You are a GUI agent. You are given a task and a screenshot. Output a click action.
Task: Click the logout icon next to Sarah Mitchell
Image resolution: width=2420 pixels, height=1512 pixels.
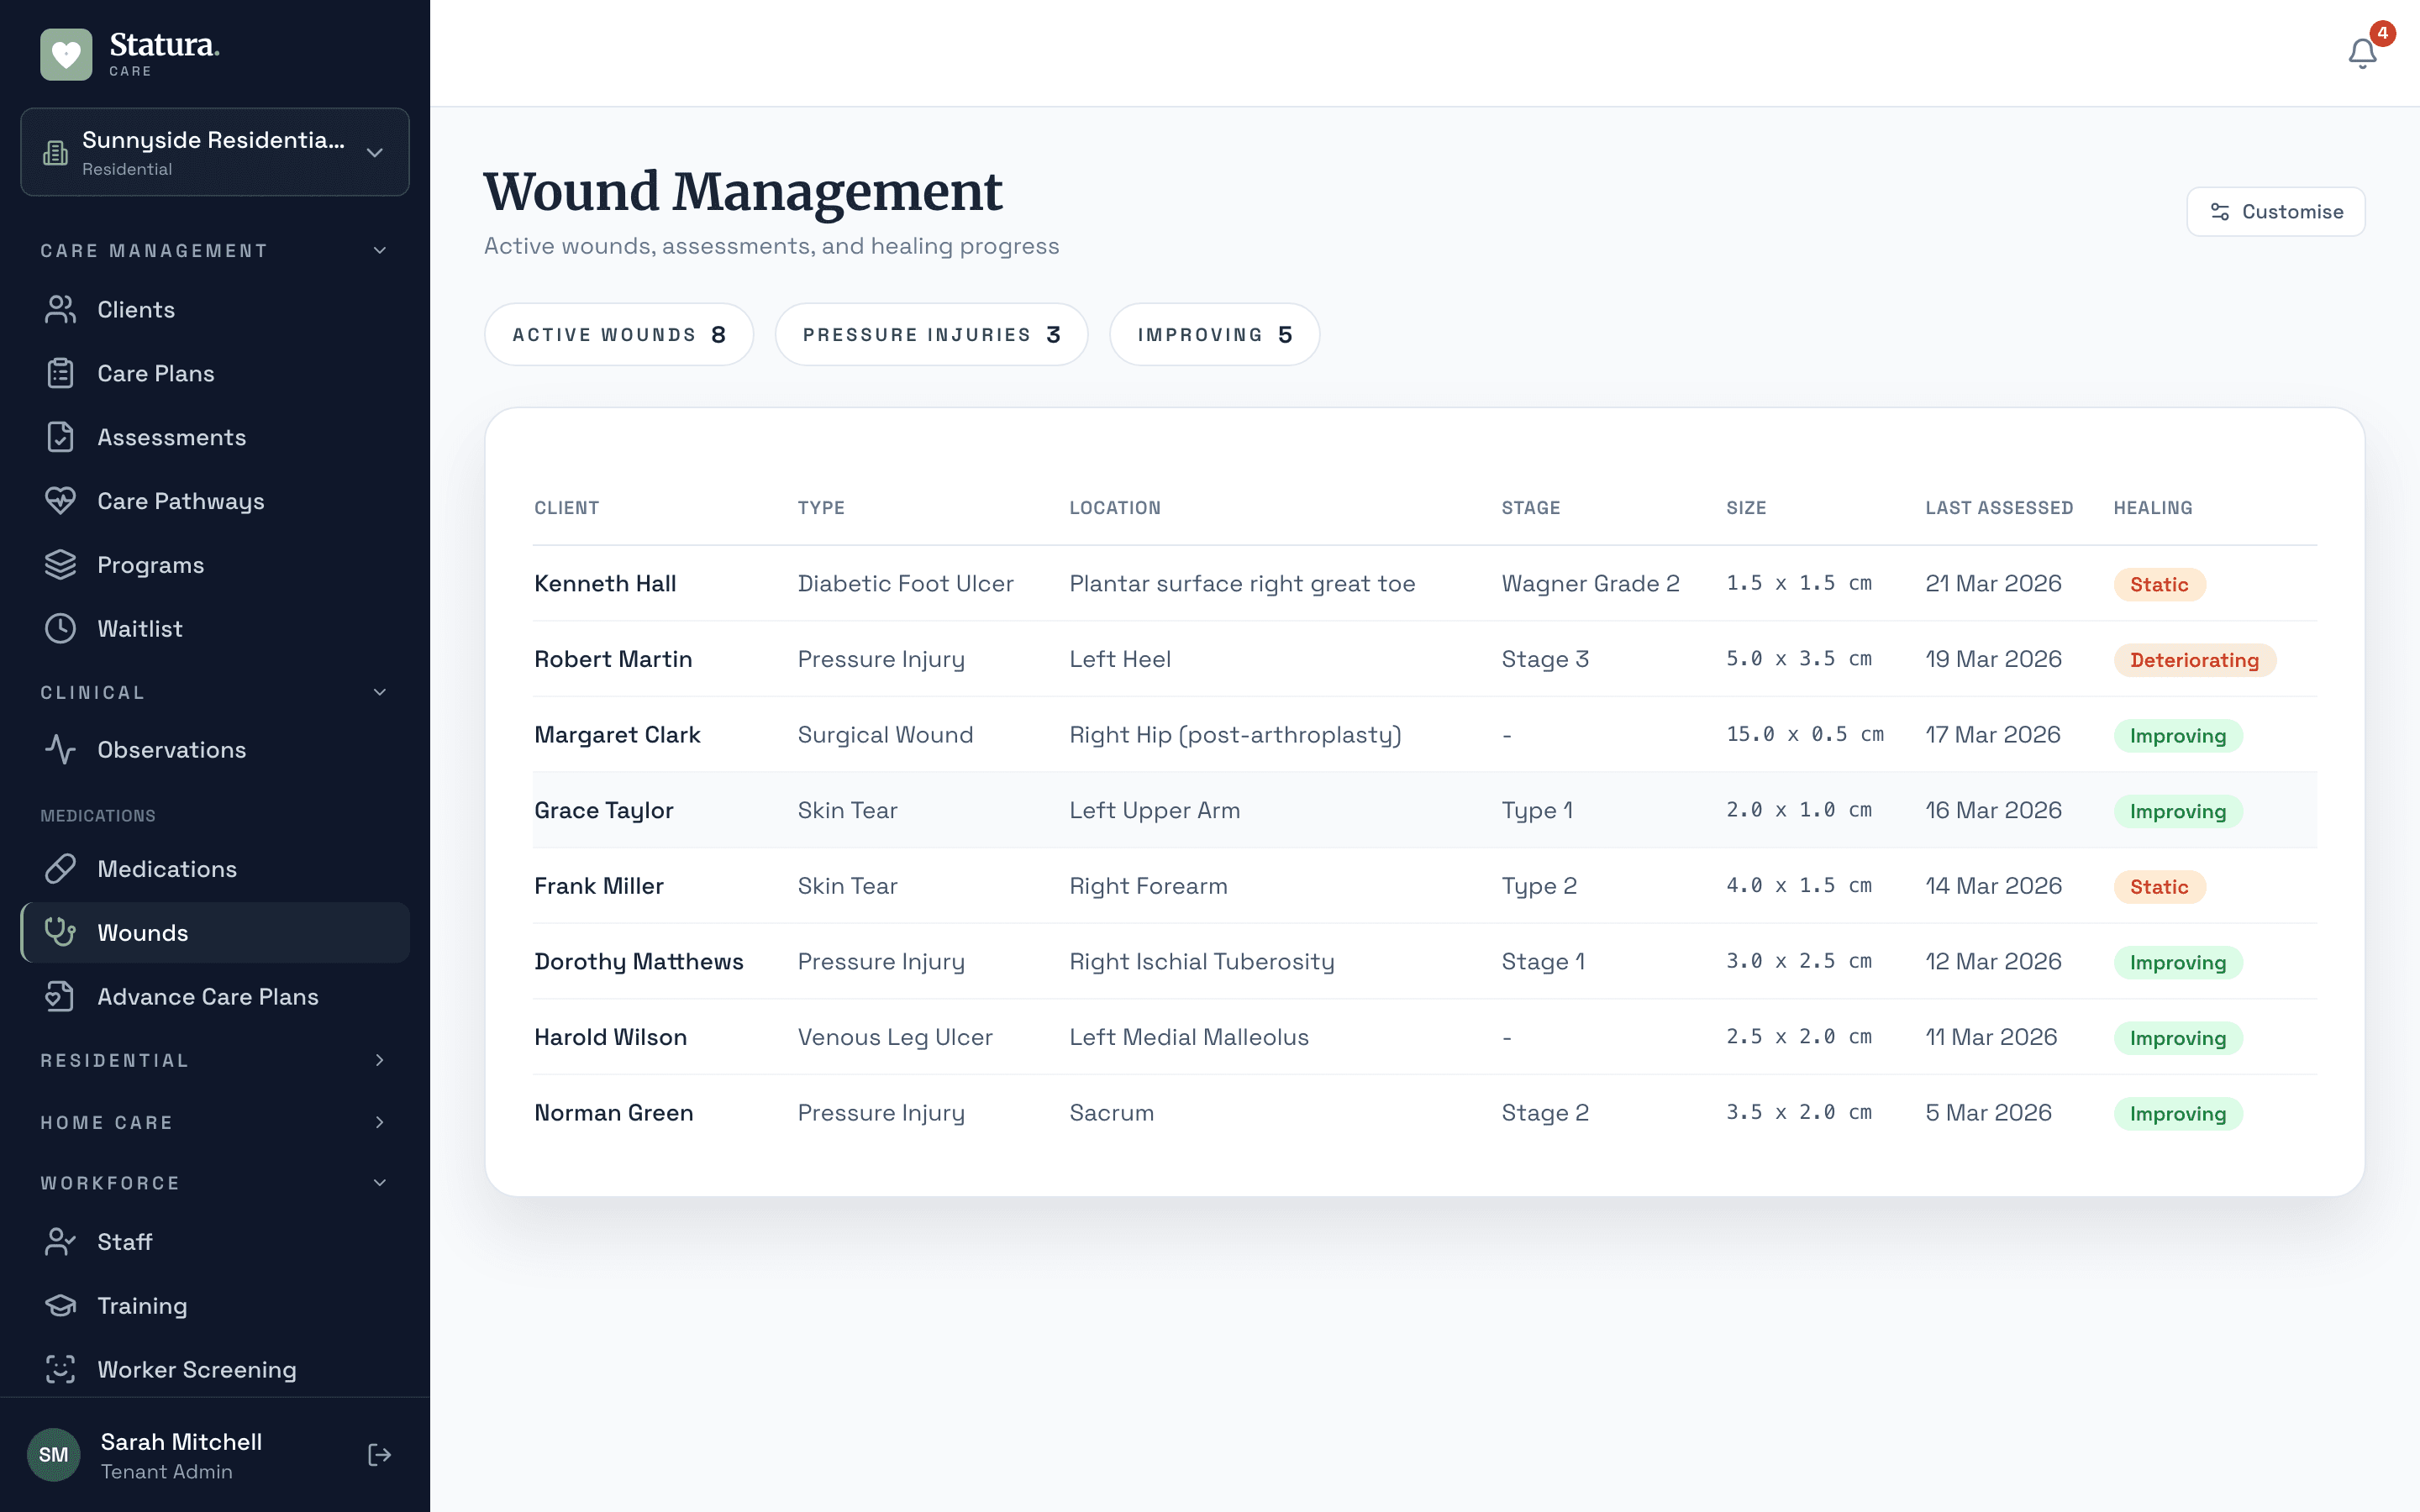[x=379, y=1455]
